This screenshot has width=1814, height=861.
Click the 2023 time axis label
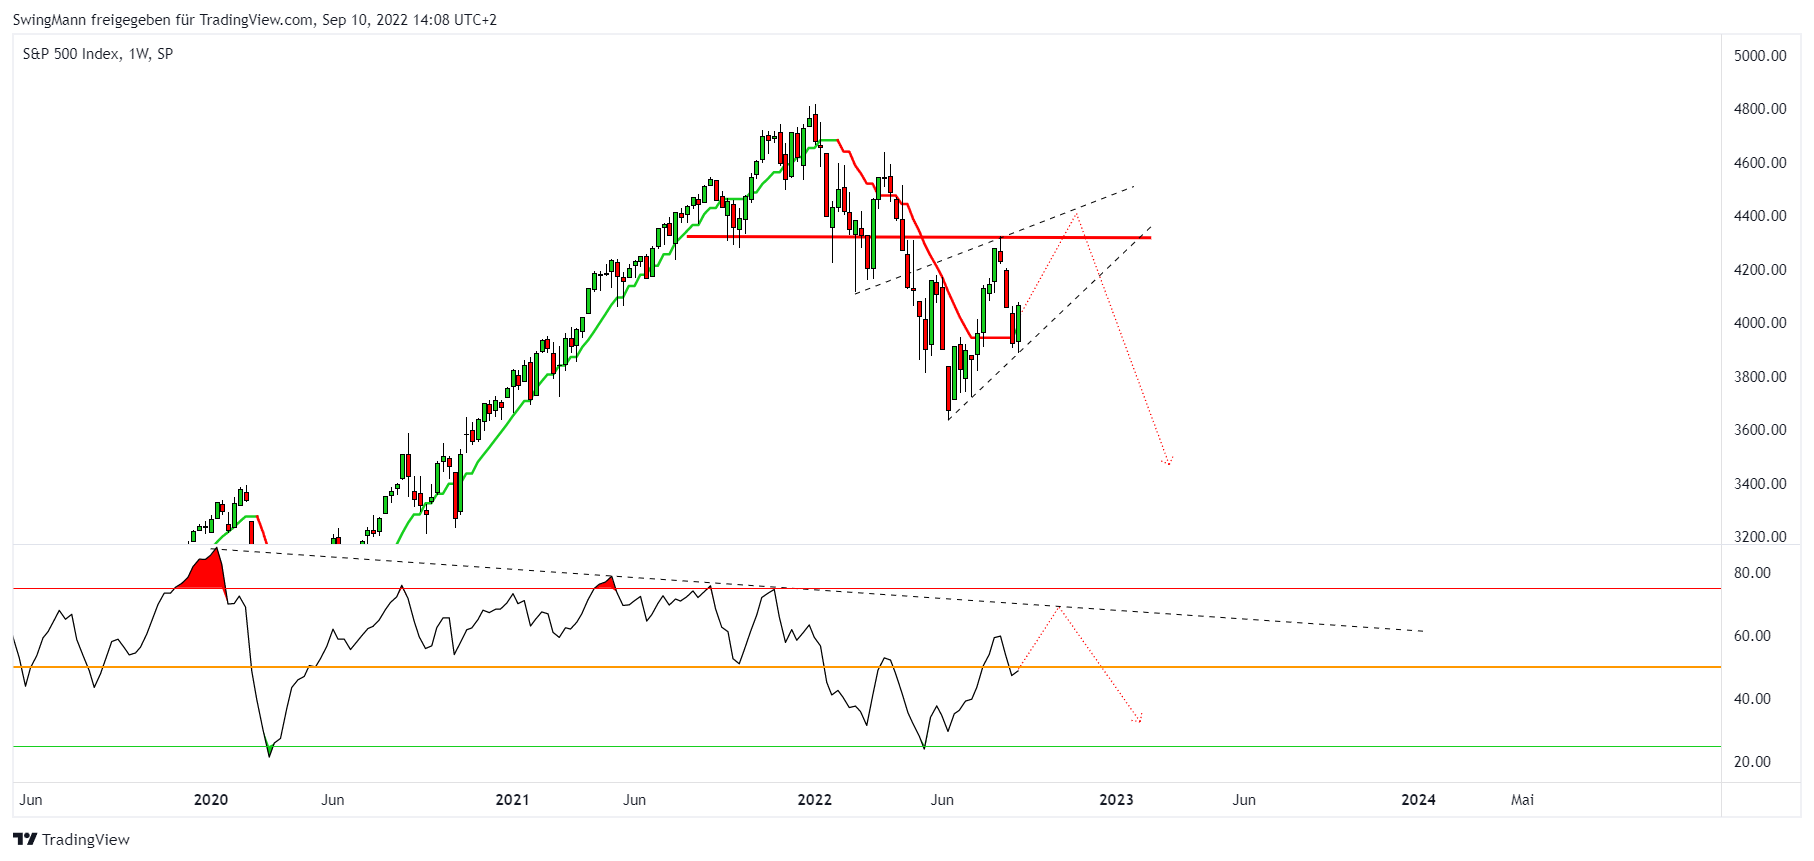tap(1117, 800)
